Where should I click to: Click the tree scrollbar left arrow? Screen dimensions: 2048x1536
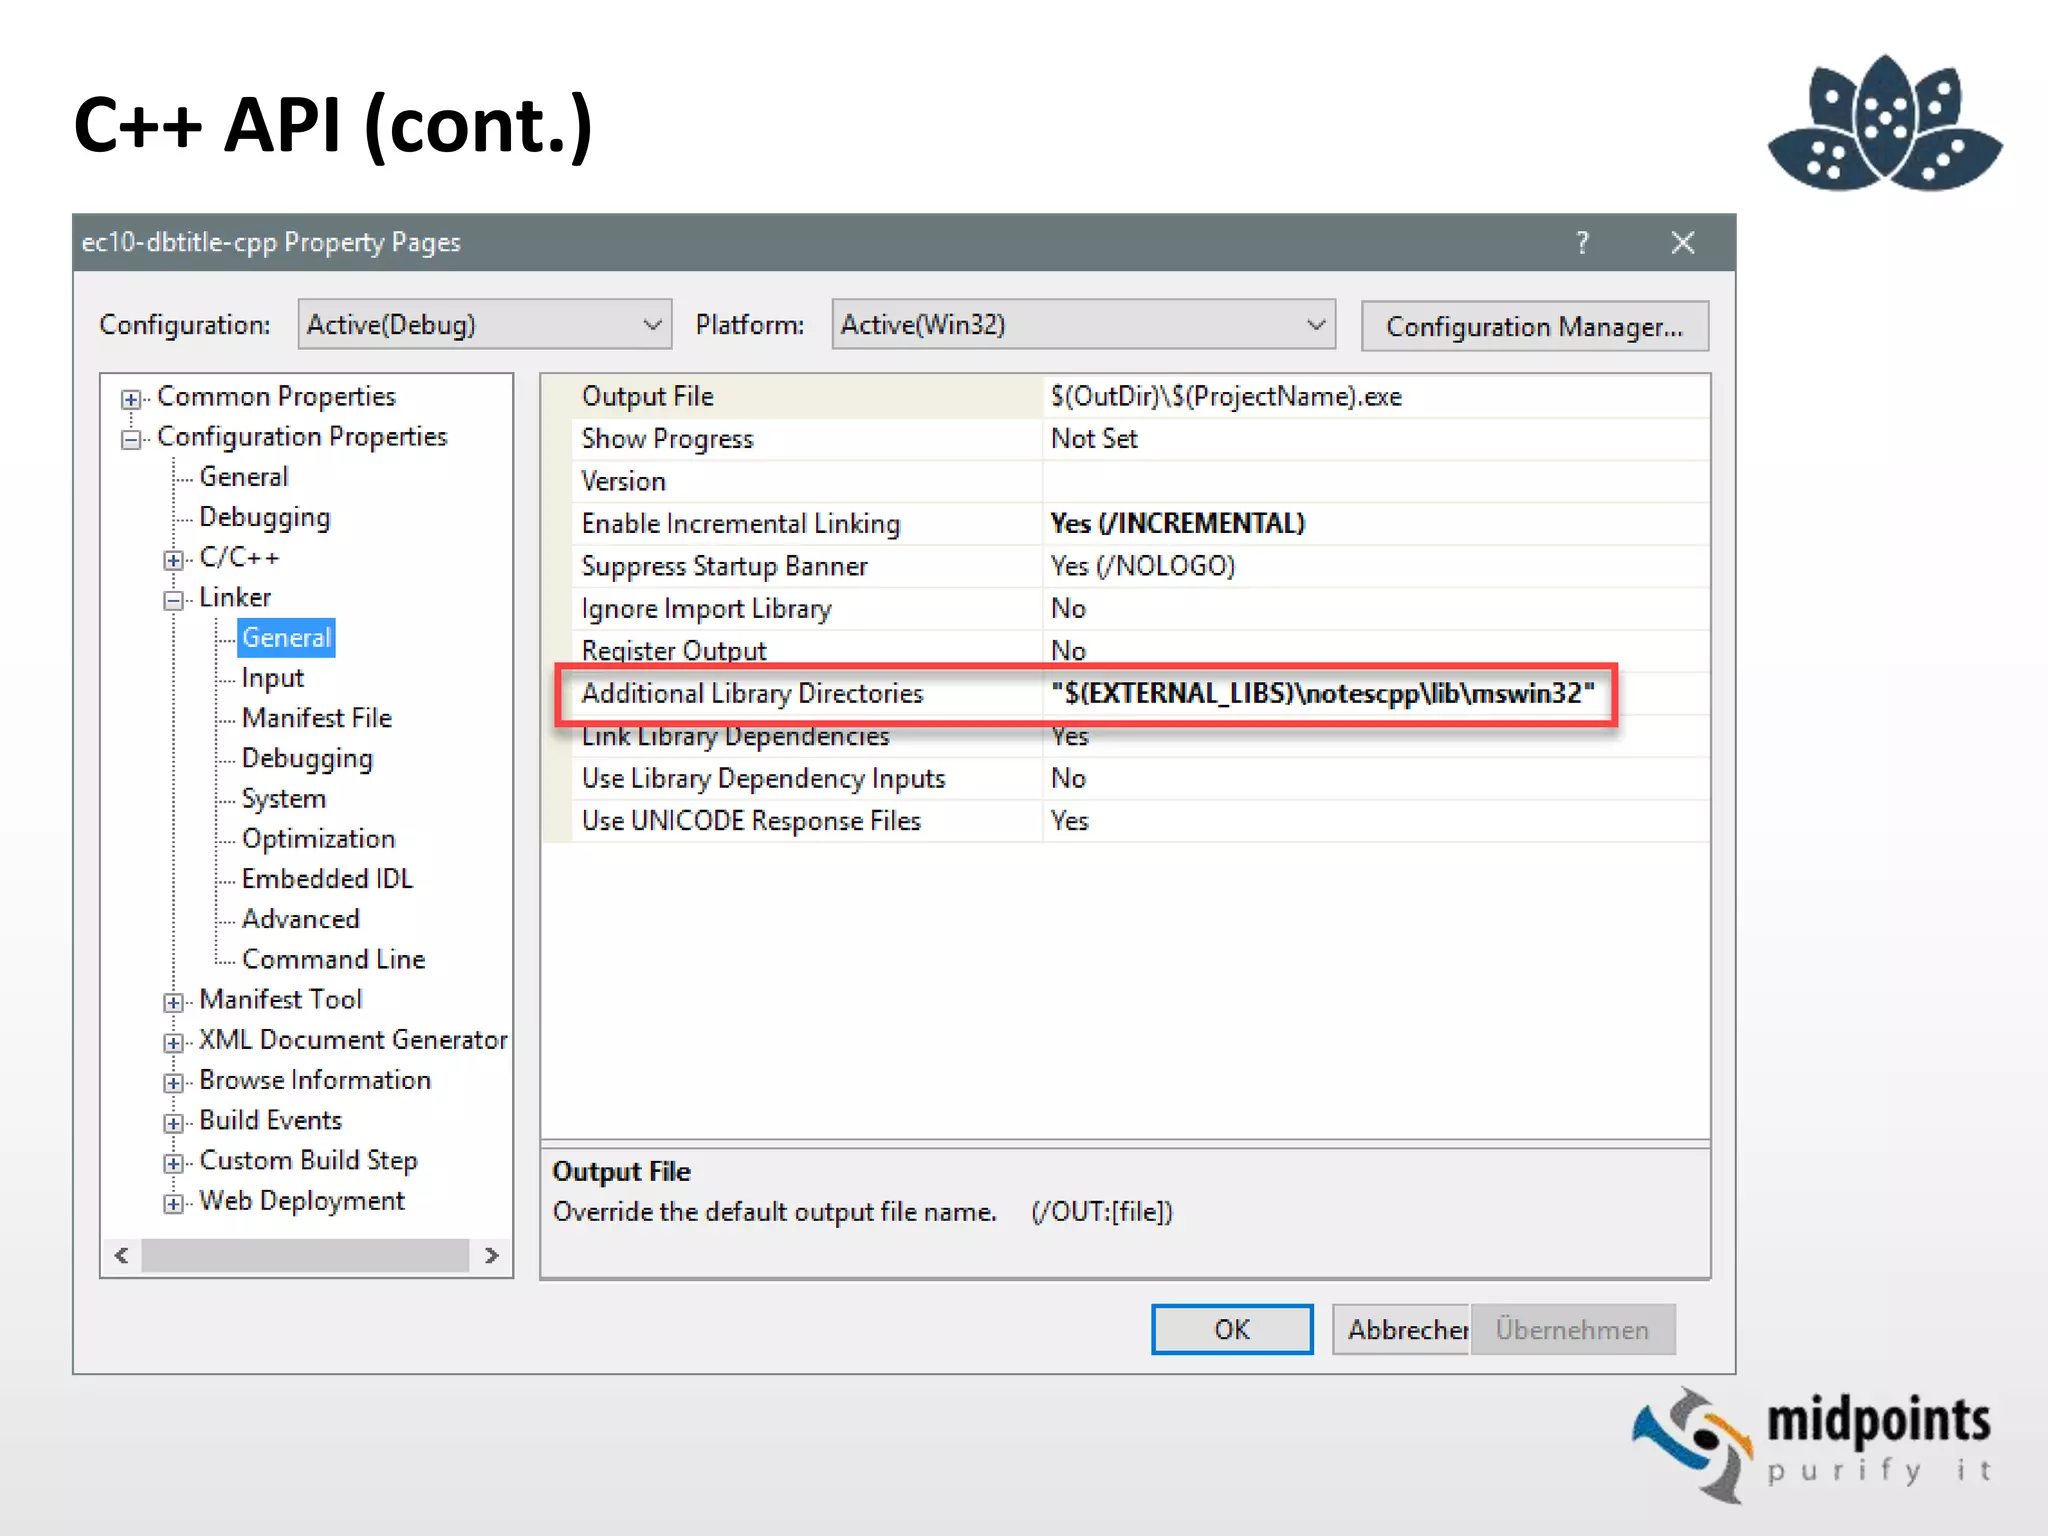click(x=122, y=1255)
